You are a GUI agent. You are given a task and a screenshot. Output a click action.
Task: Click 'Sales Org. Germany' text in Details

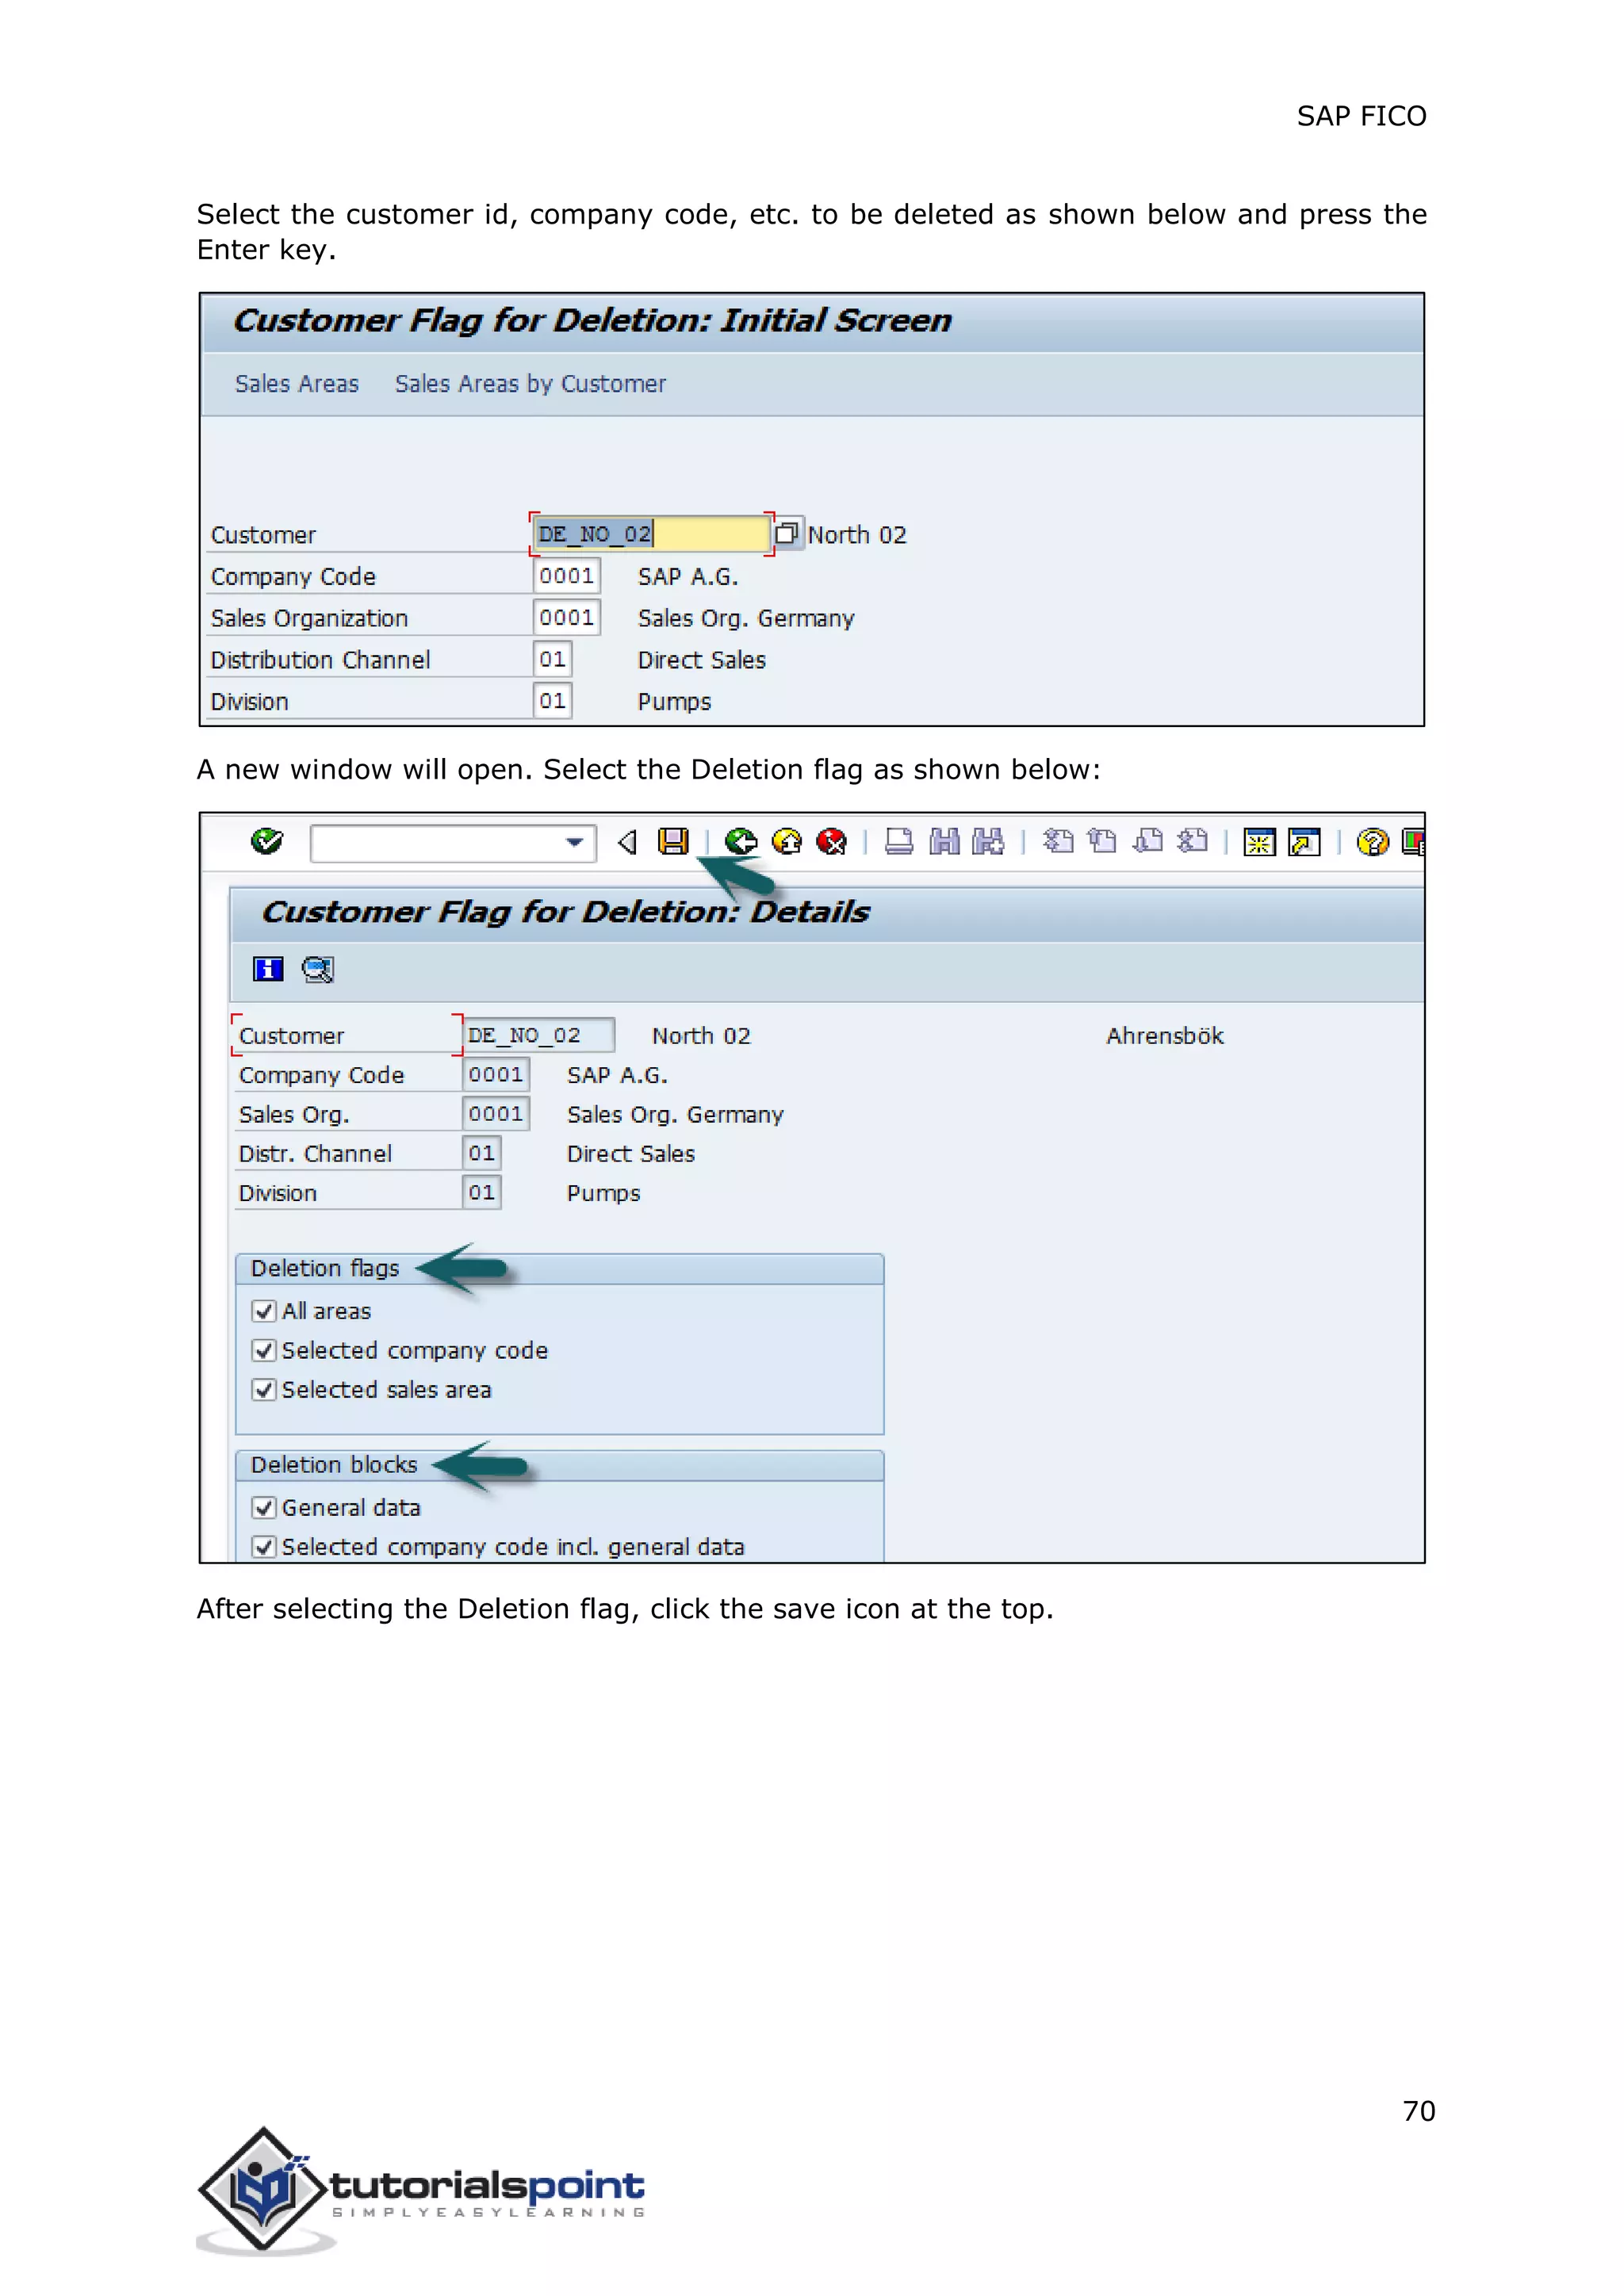[675, 1115]
